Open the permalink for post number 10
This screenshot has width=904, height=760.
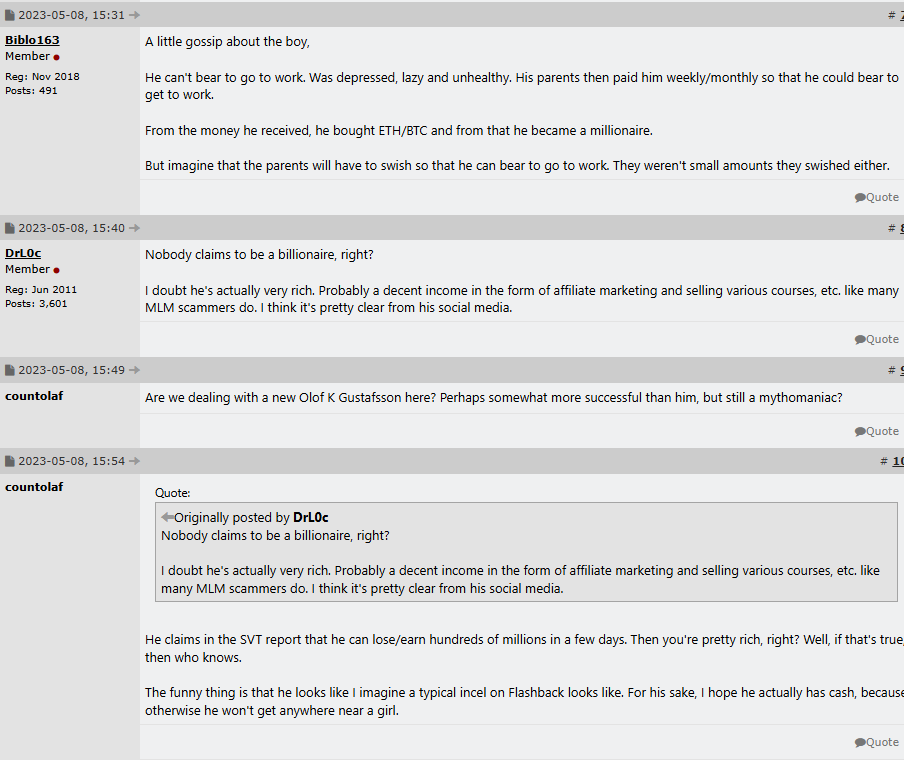point(897,461)
